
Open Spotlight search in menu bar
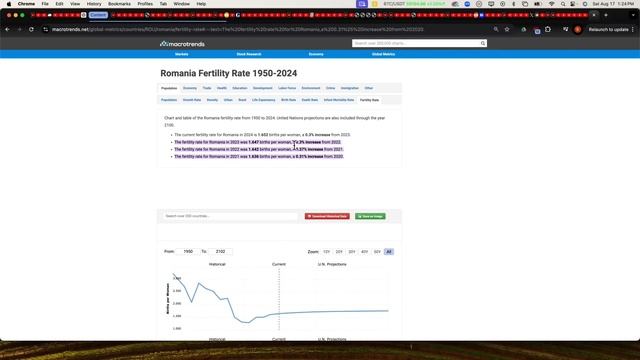pyautogui.click(x=563, y=4)
